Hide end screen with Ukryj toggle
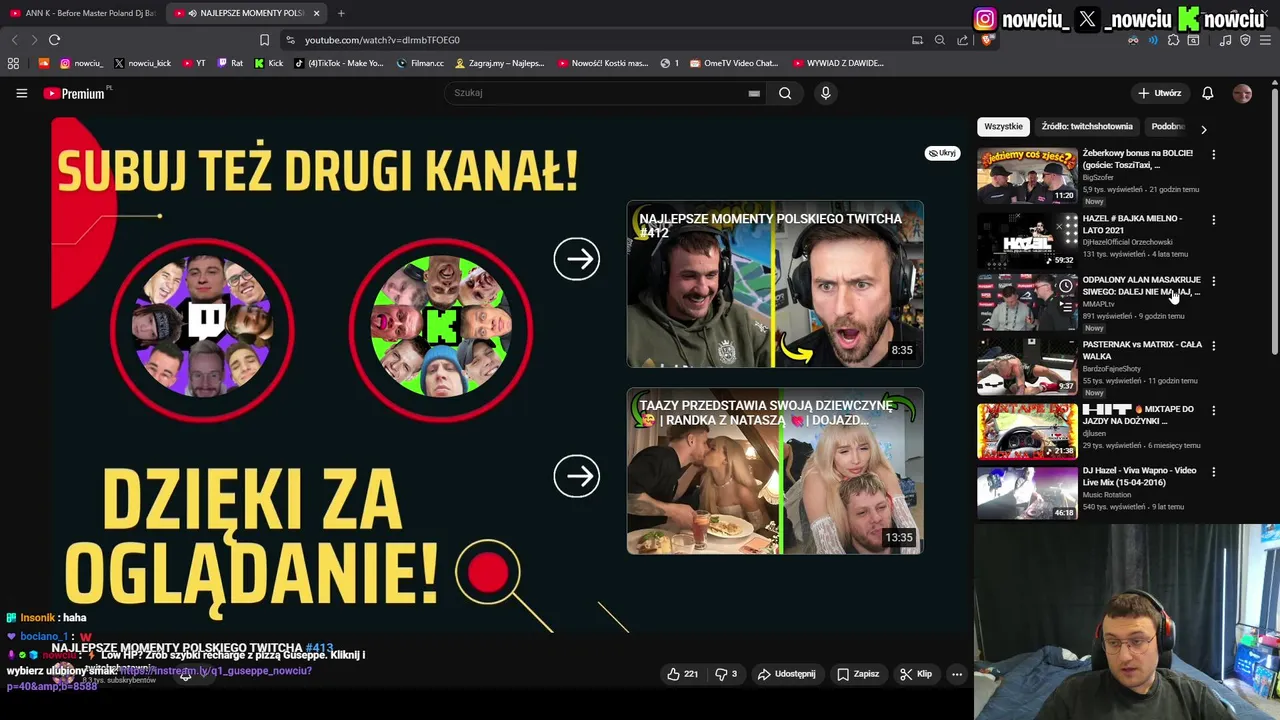The width and height of the screenshot is (1280, 720). click(942, 153)
